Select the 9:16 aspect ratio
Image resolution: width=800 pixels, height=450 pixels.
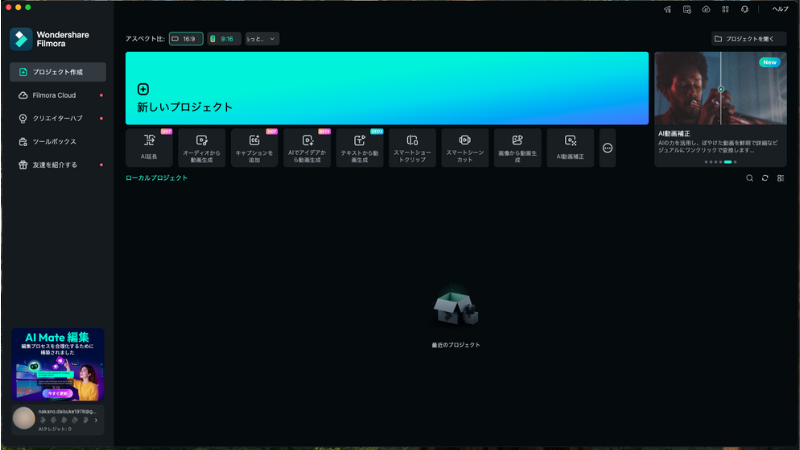[x=224, y=39]
